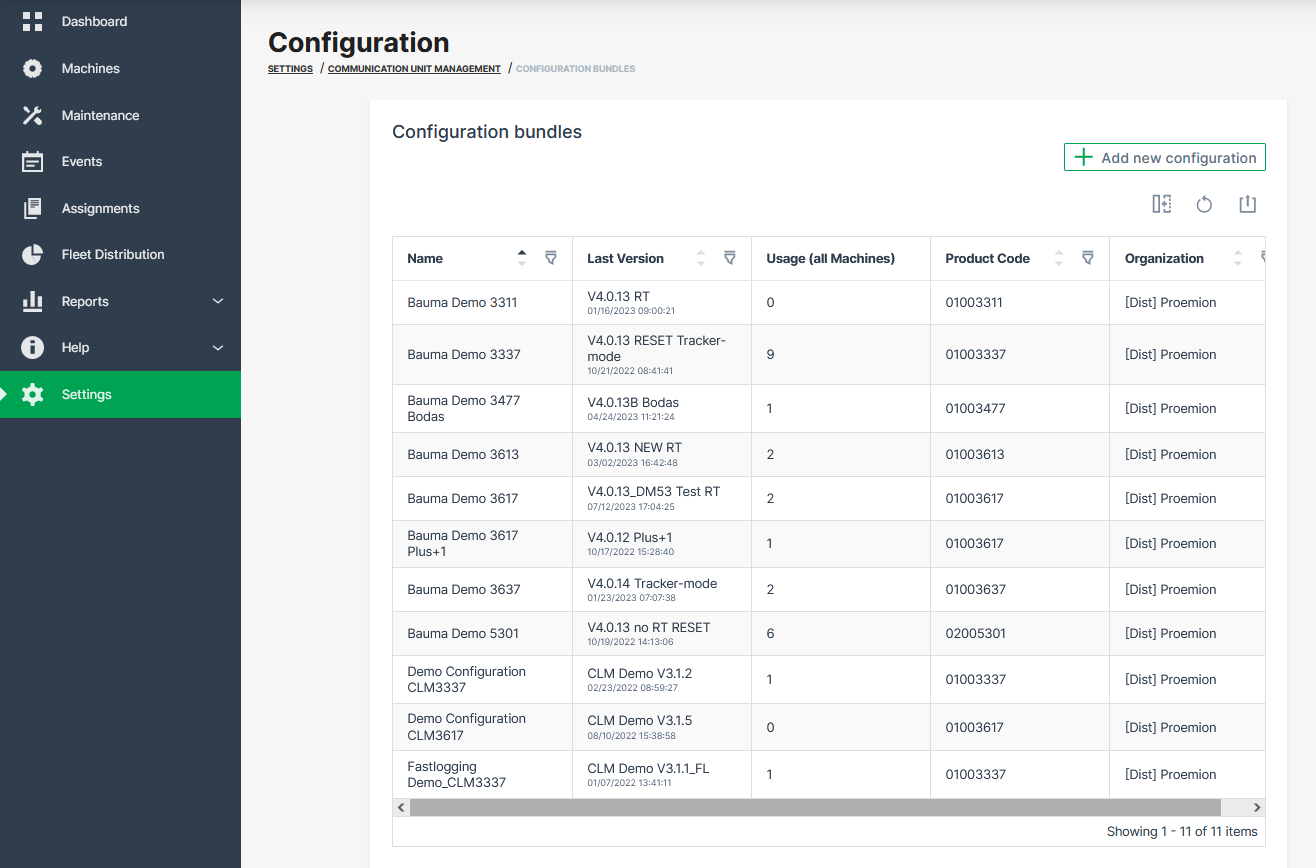Screen dimensions: 1316x868
Task: Click the refresh table icon
Action: pyautogui.click(x=1204, y=204)
